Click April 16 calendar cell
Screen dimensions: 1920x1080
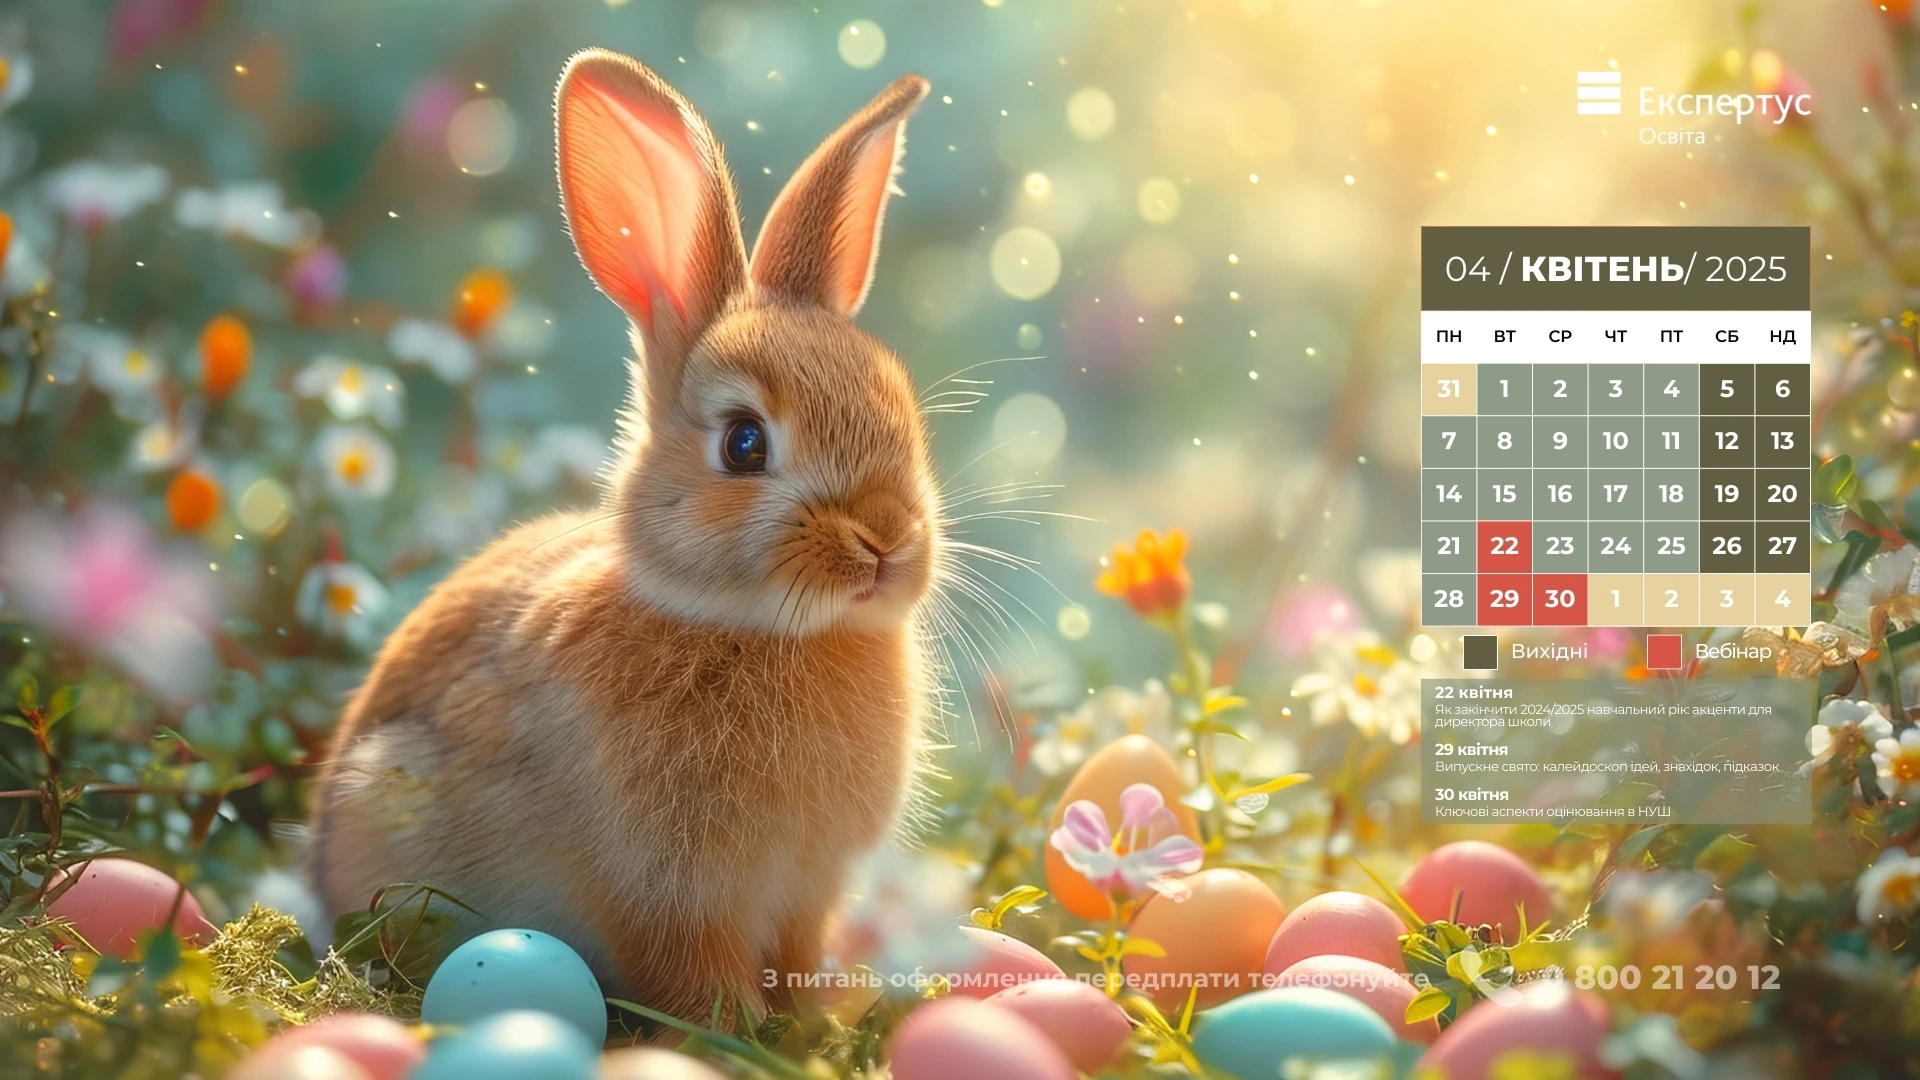pos(1559,494)
